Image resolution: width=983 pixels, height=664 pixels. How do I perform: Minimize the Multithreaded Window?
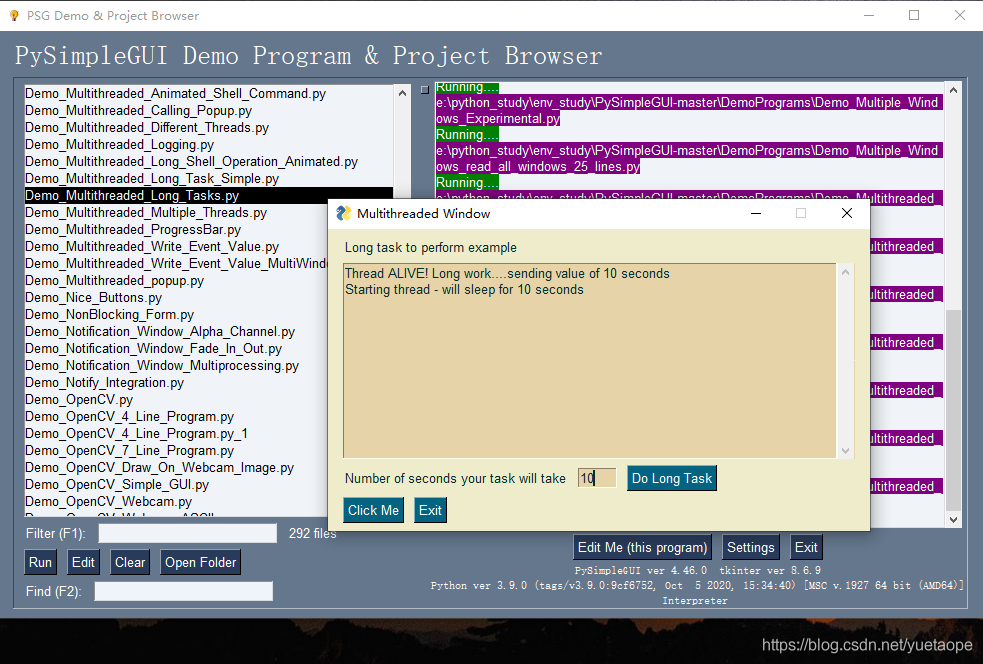tap(756, 213)
